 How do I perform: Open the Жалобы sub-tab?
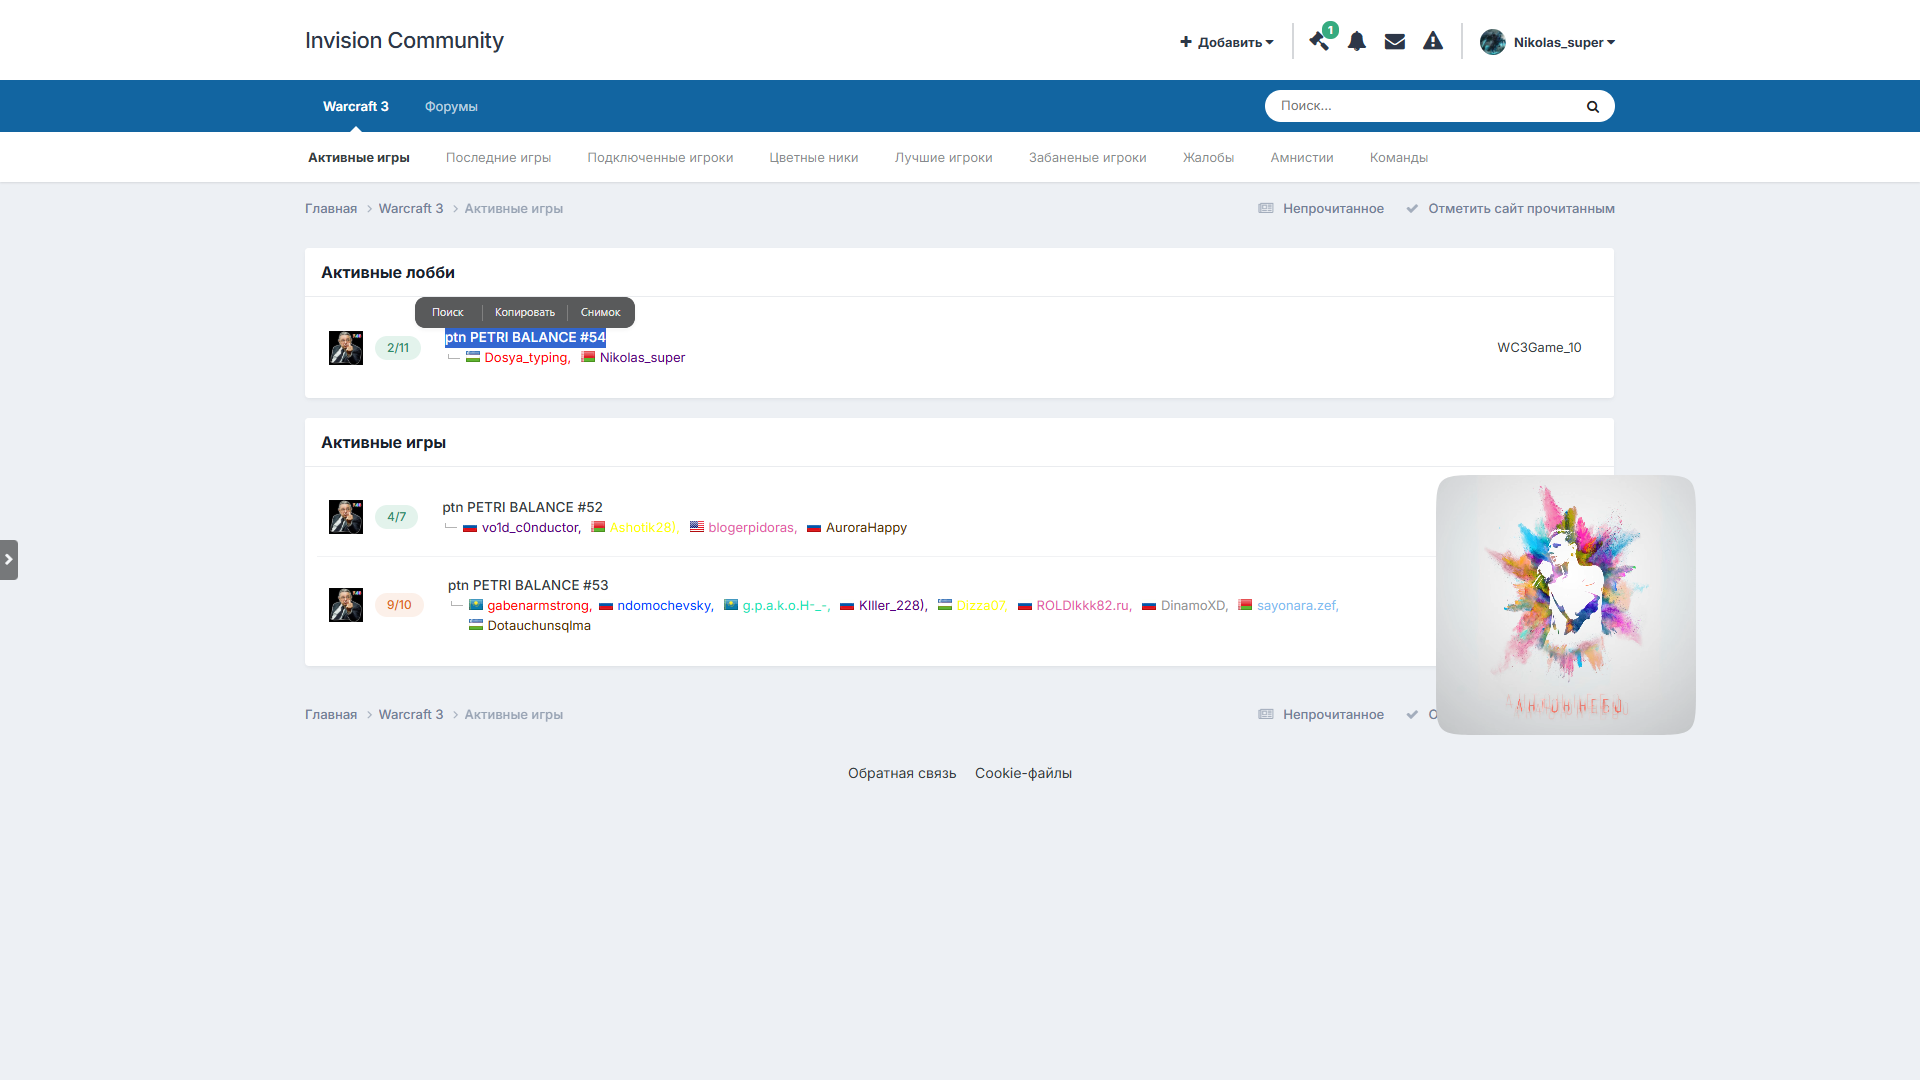point(1208,158)
